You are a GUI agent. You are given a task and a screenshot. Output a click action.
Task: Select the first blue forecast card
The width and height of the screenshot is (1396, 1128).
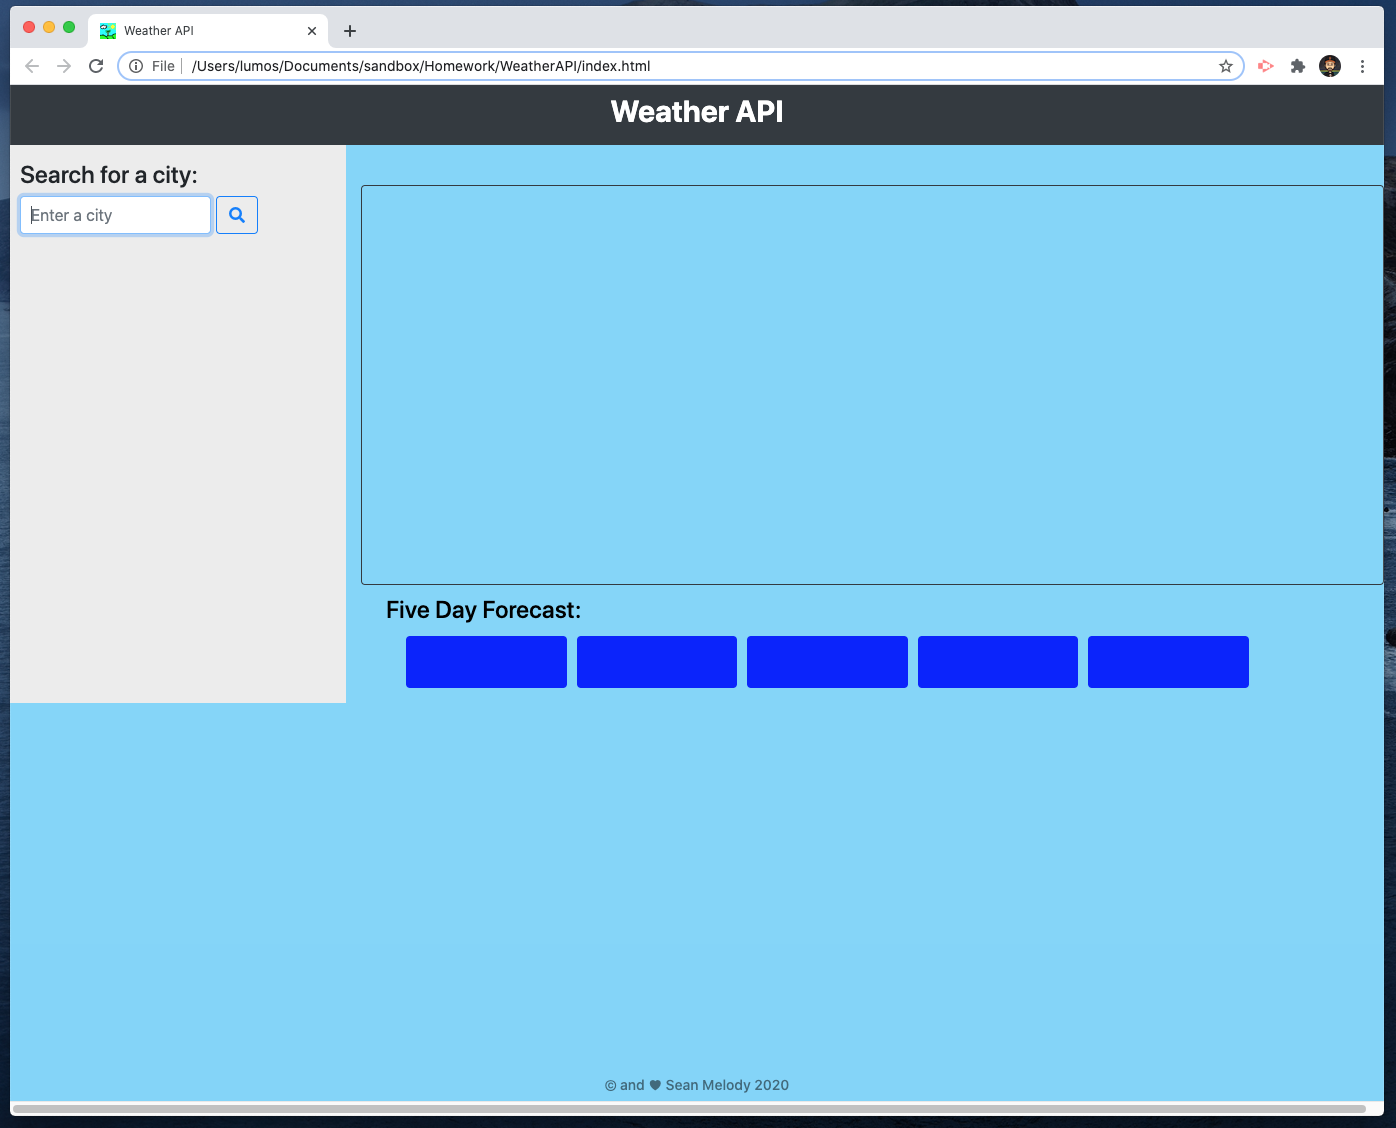pyautogui.click(x=486, y=661)
